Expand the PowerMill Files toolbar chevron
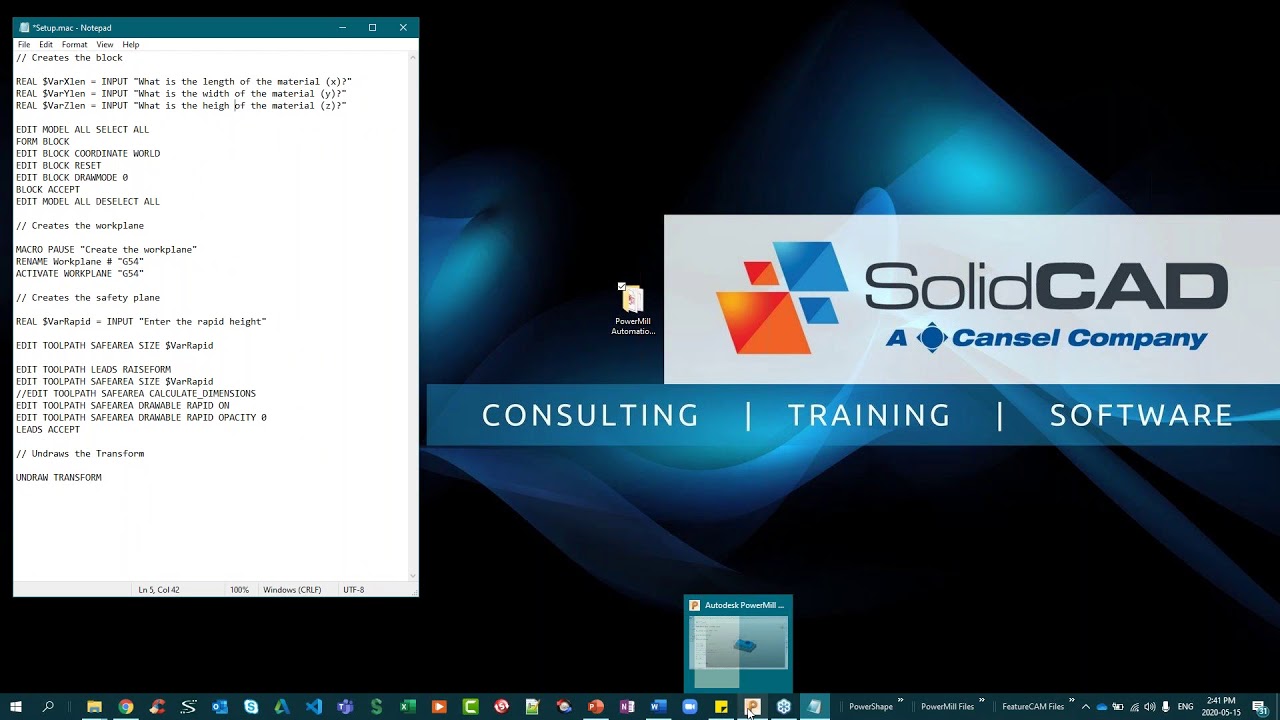The image size is (1280, 720). pyautogui.click(x=982, y=701)
